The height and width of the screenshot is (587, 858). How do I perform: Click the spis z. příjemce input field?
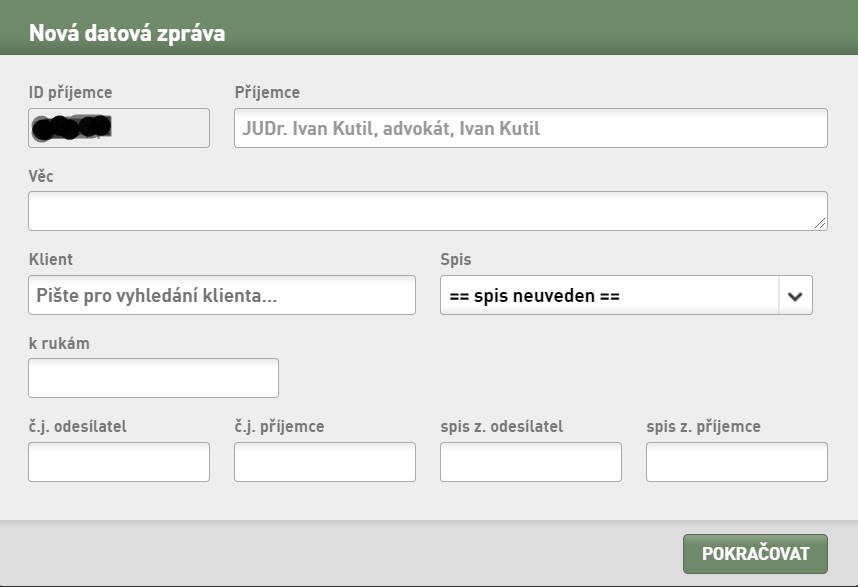(x=737, y=462)
